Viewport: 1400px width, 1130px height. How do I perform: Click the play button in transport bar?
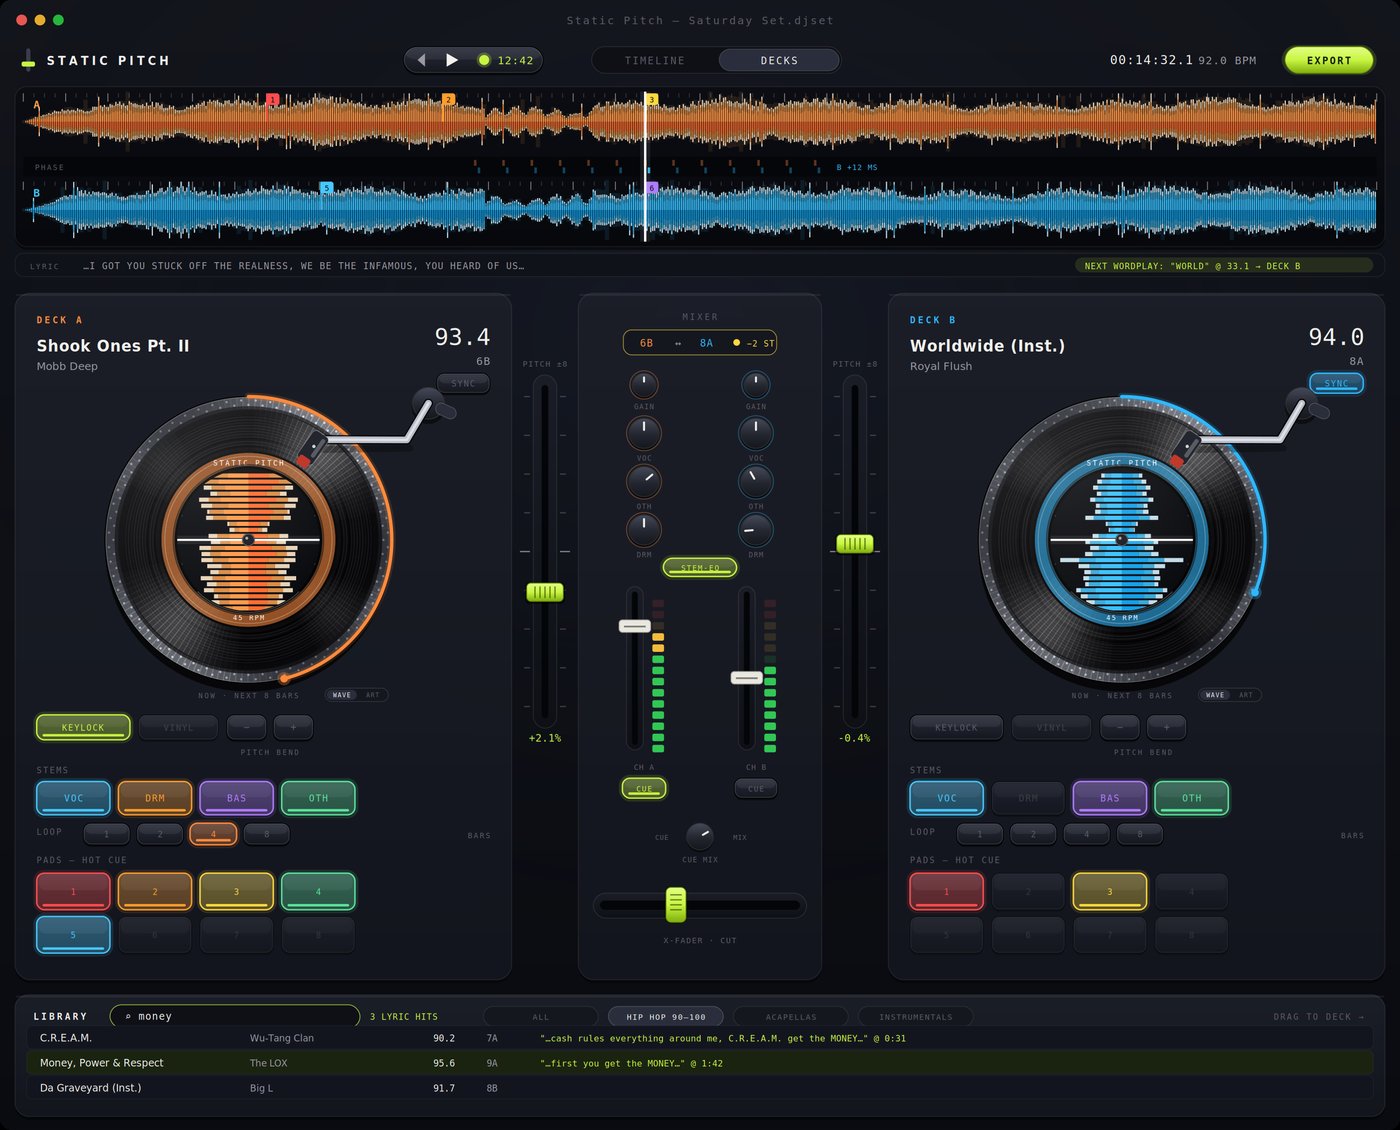452,60
